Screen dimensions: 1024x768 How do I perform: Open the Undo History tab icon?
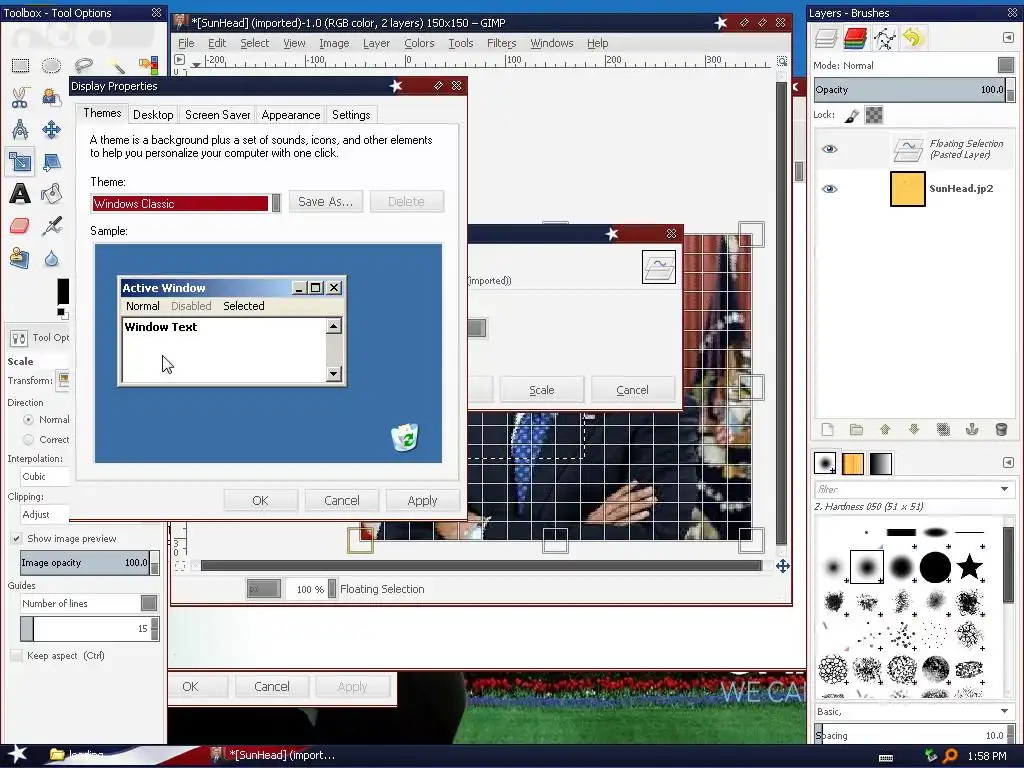913,39
